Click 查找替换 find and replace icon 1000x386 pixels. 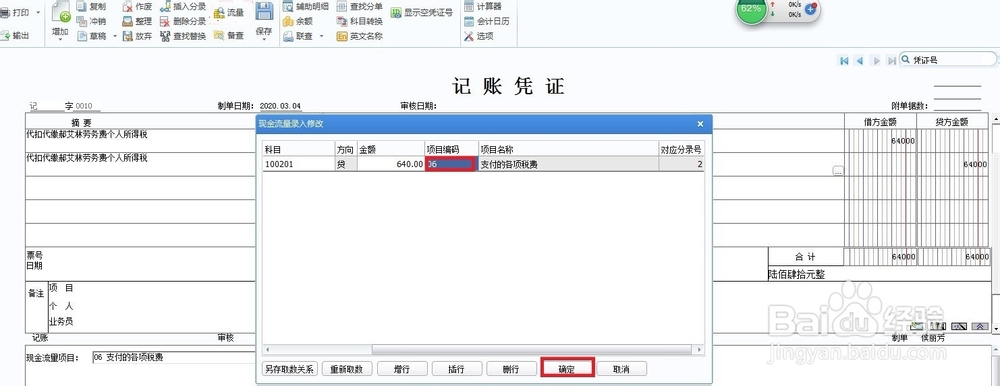click(165, 36)
